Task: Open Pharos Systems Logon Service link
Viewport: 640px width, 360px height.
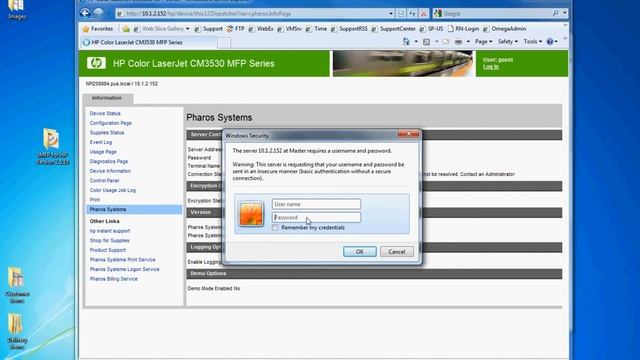Action: tap(124, 269)
